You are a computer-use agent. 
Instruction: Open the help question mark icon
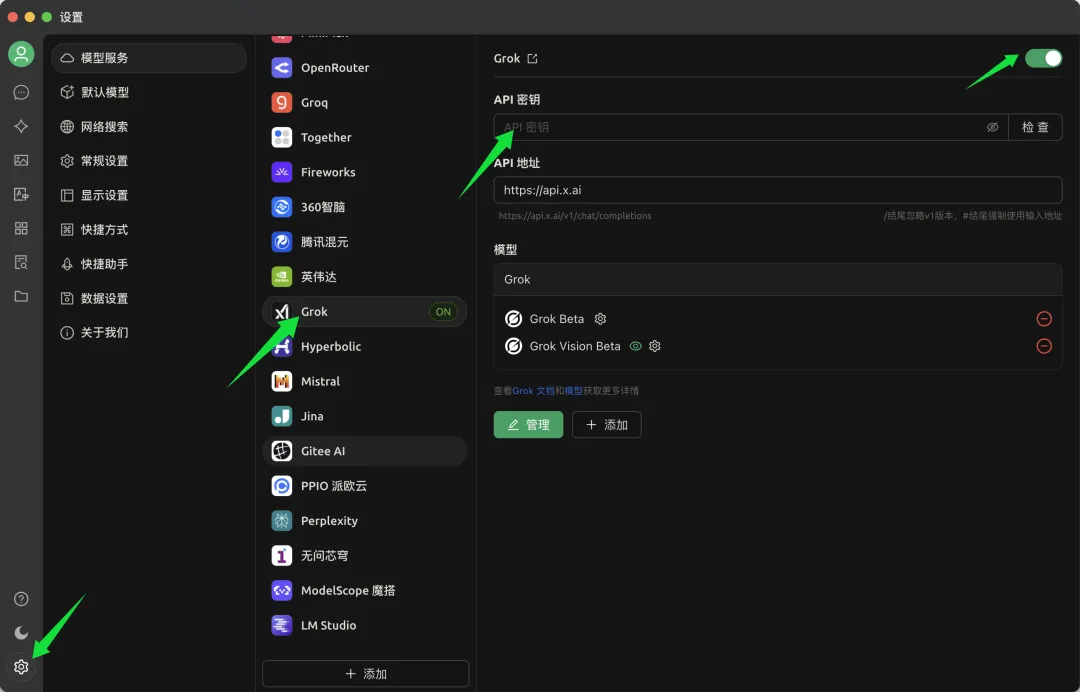pos(21,599)
